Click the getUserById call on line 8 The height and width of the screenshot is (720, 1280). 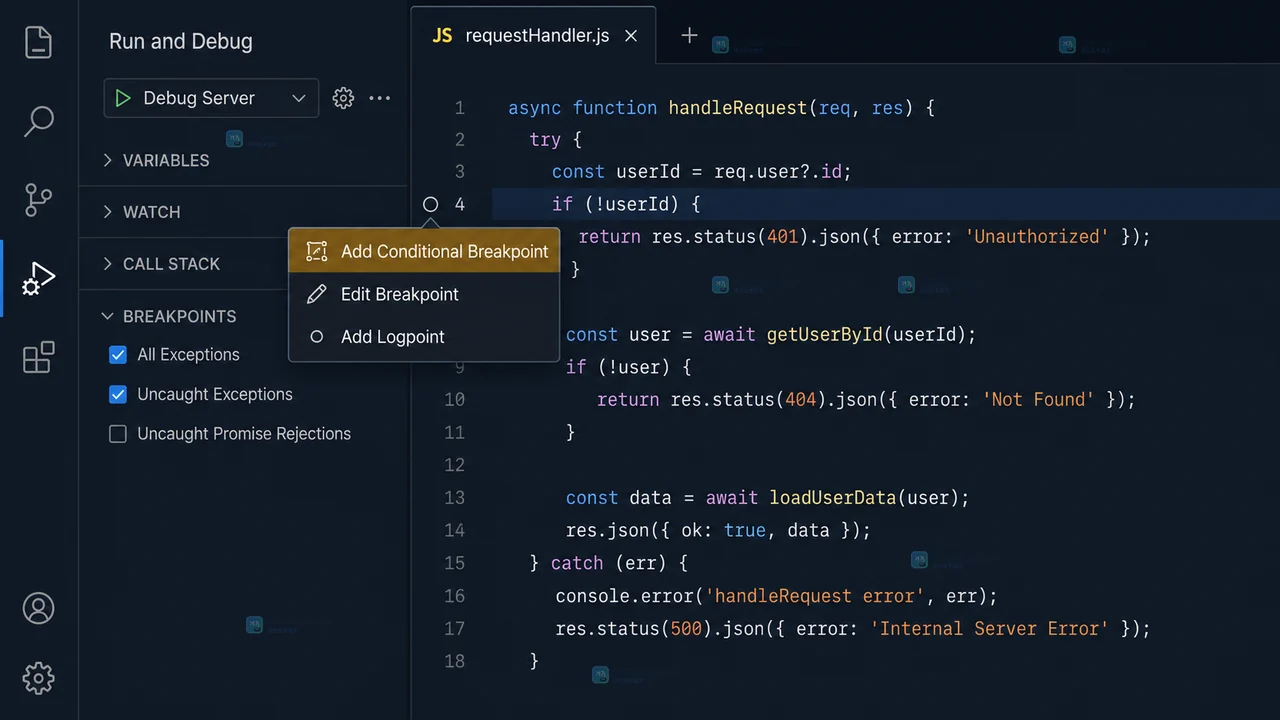tap(825, 334)
